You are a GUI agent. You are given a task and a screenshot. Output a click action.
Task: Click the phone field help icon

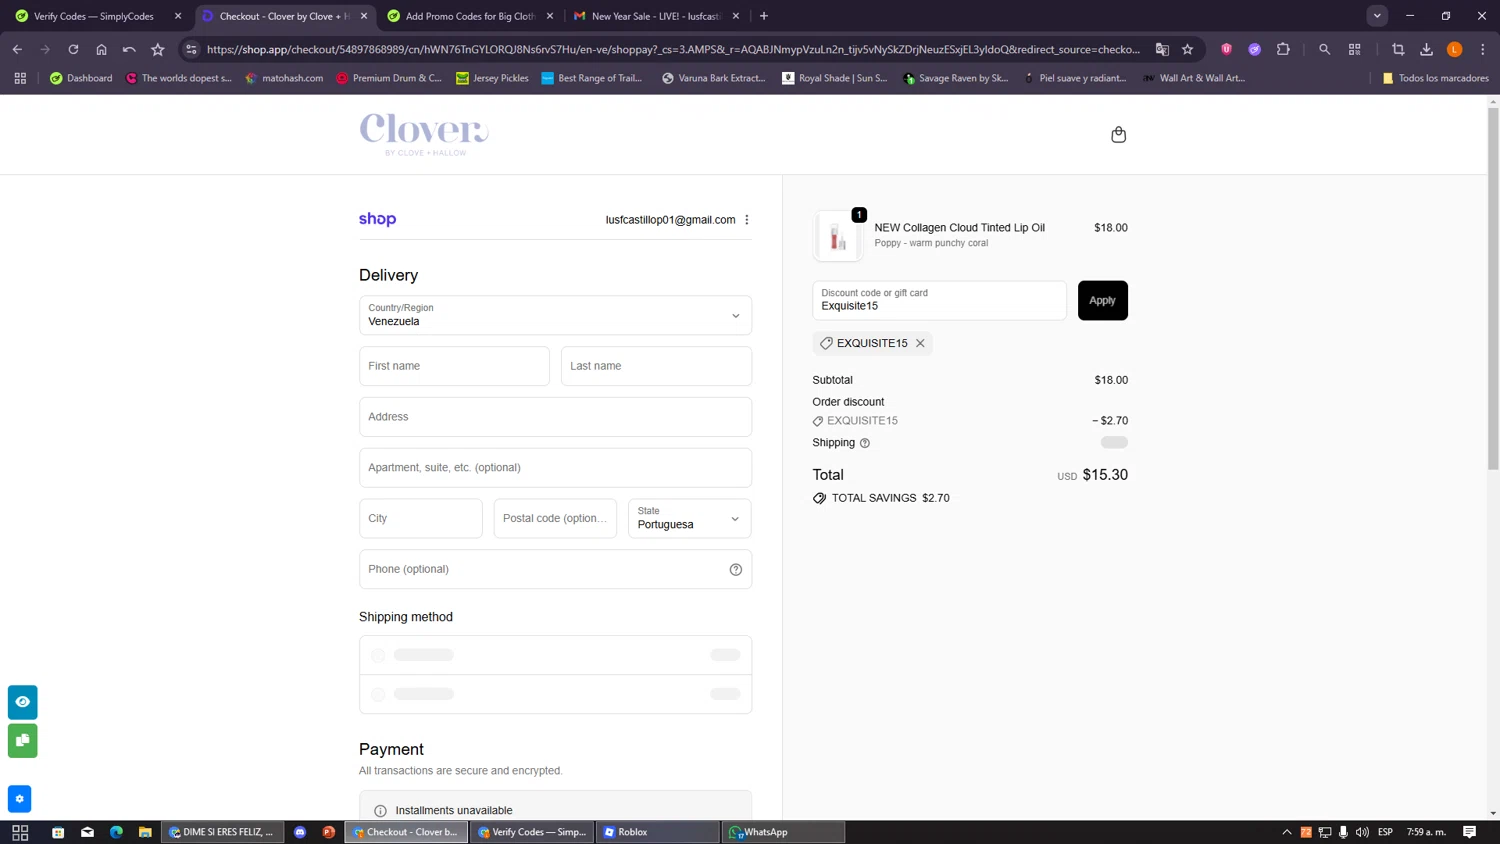coord(736,569)
